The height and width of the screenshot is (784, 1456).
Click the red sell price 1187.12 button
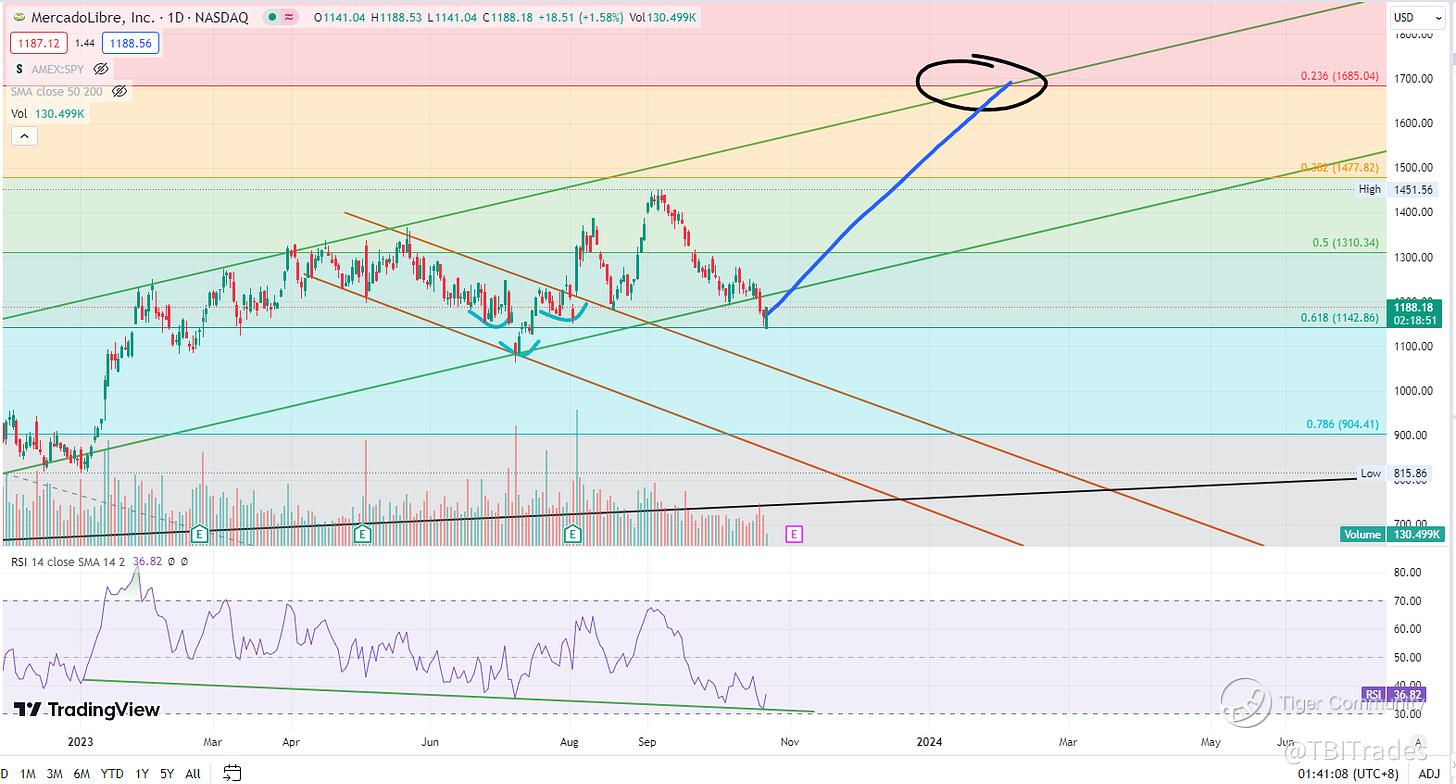pyautogui.click(x=39, y=42)
